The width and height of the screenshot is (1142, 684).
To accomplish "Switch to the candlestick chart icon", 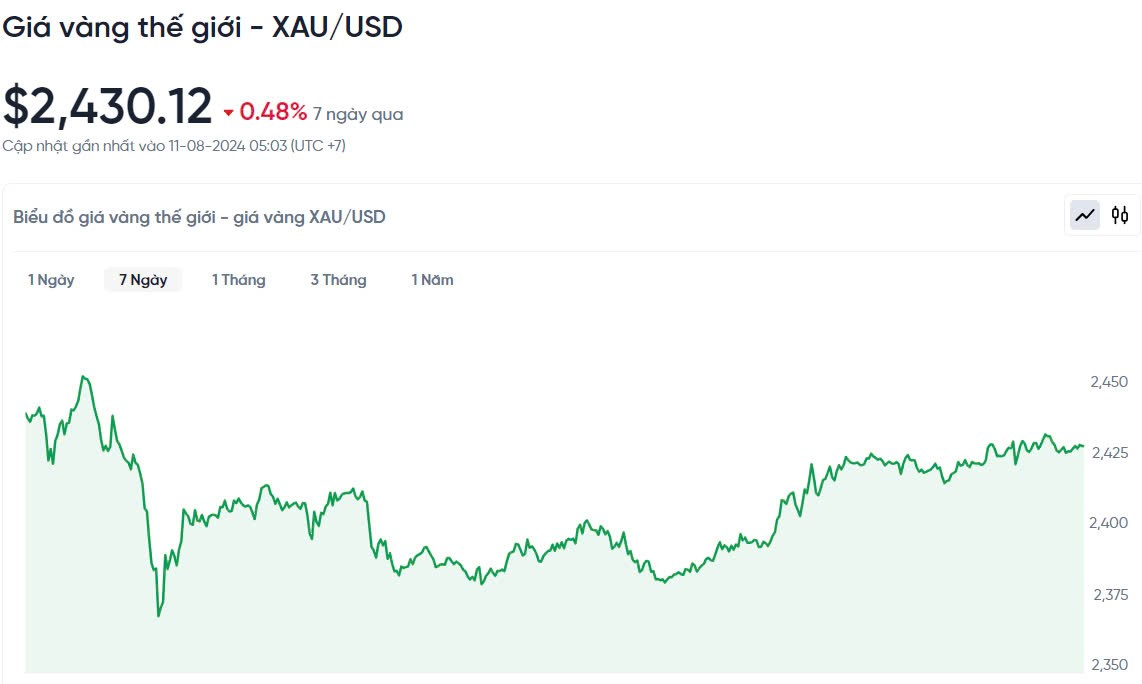I will [1120, 215].
